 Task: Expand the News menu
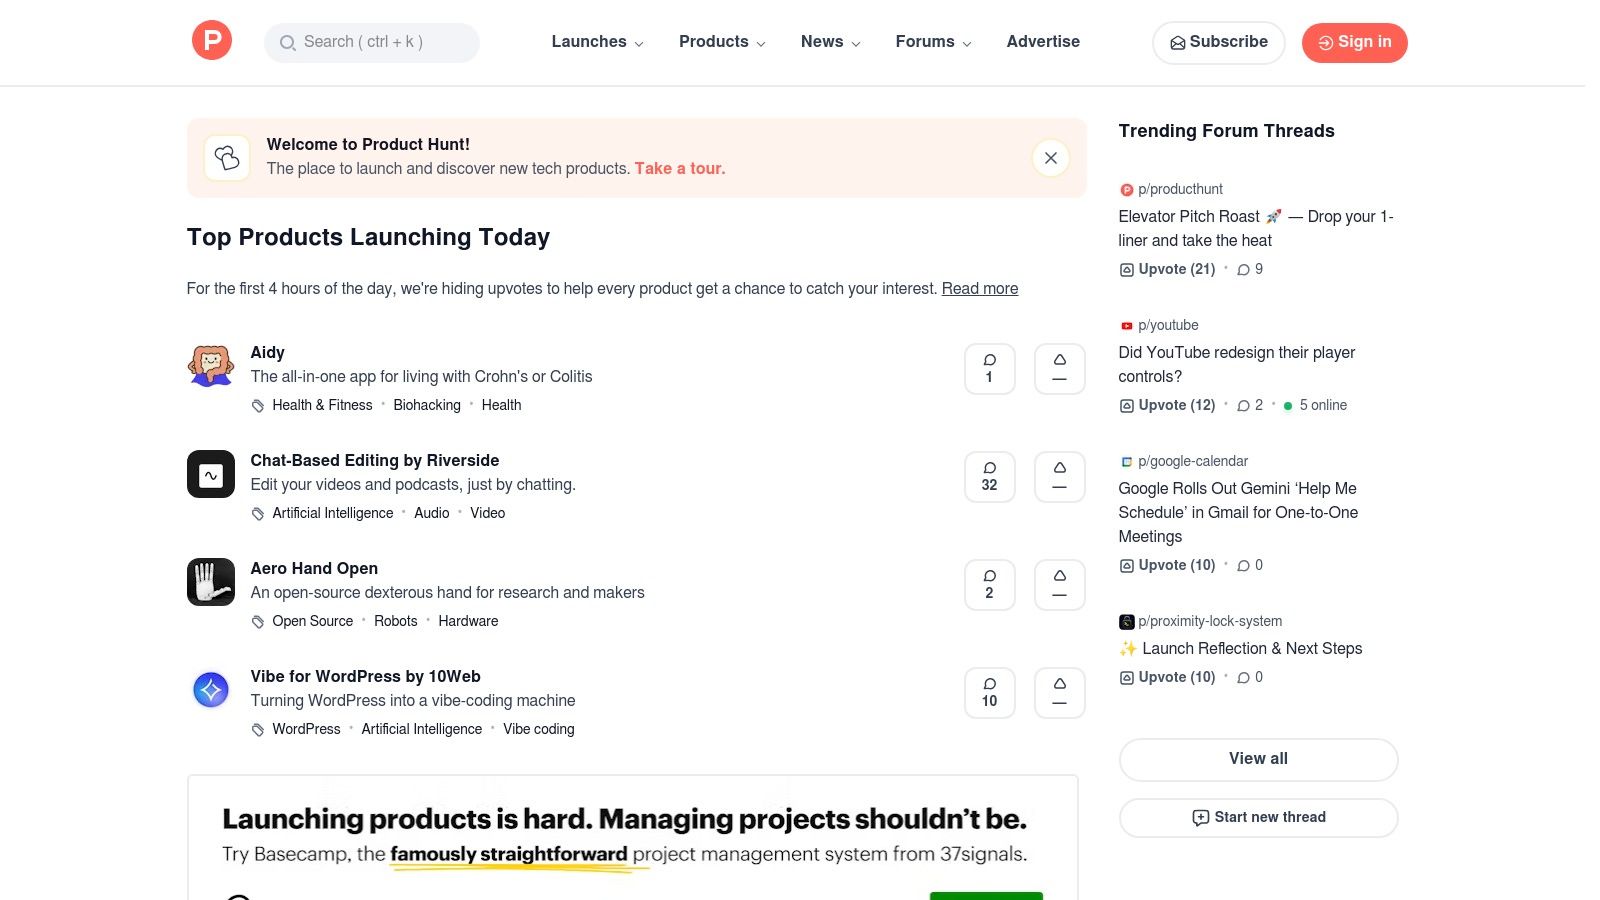[830, 42]
